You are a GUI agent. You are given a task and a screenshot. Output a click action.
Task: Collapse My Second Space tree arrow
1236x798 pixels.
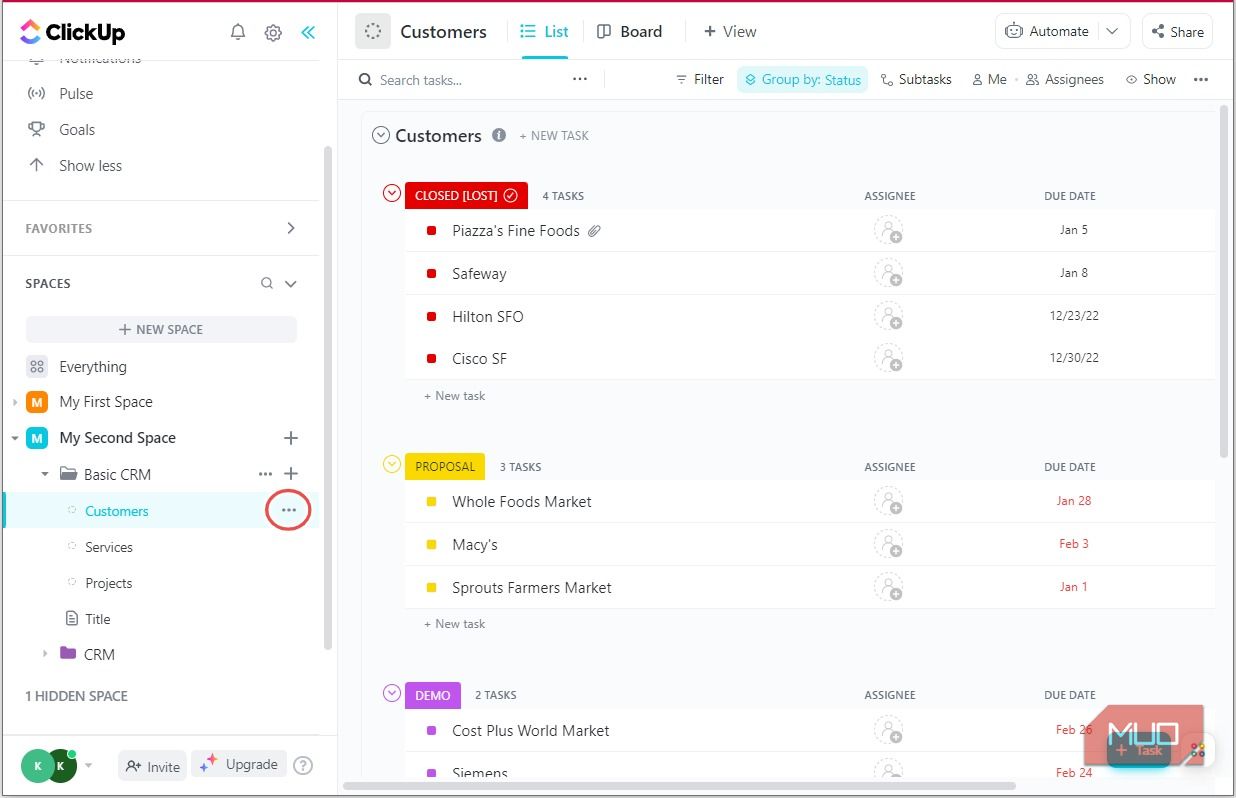click(x=14, y=438)
